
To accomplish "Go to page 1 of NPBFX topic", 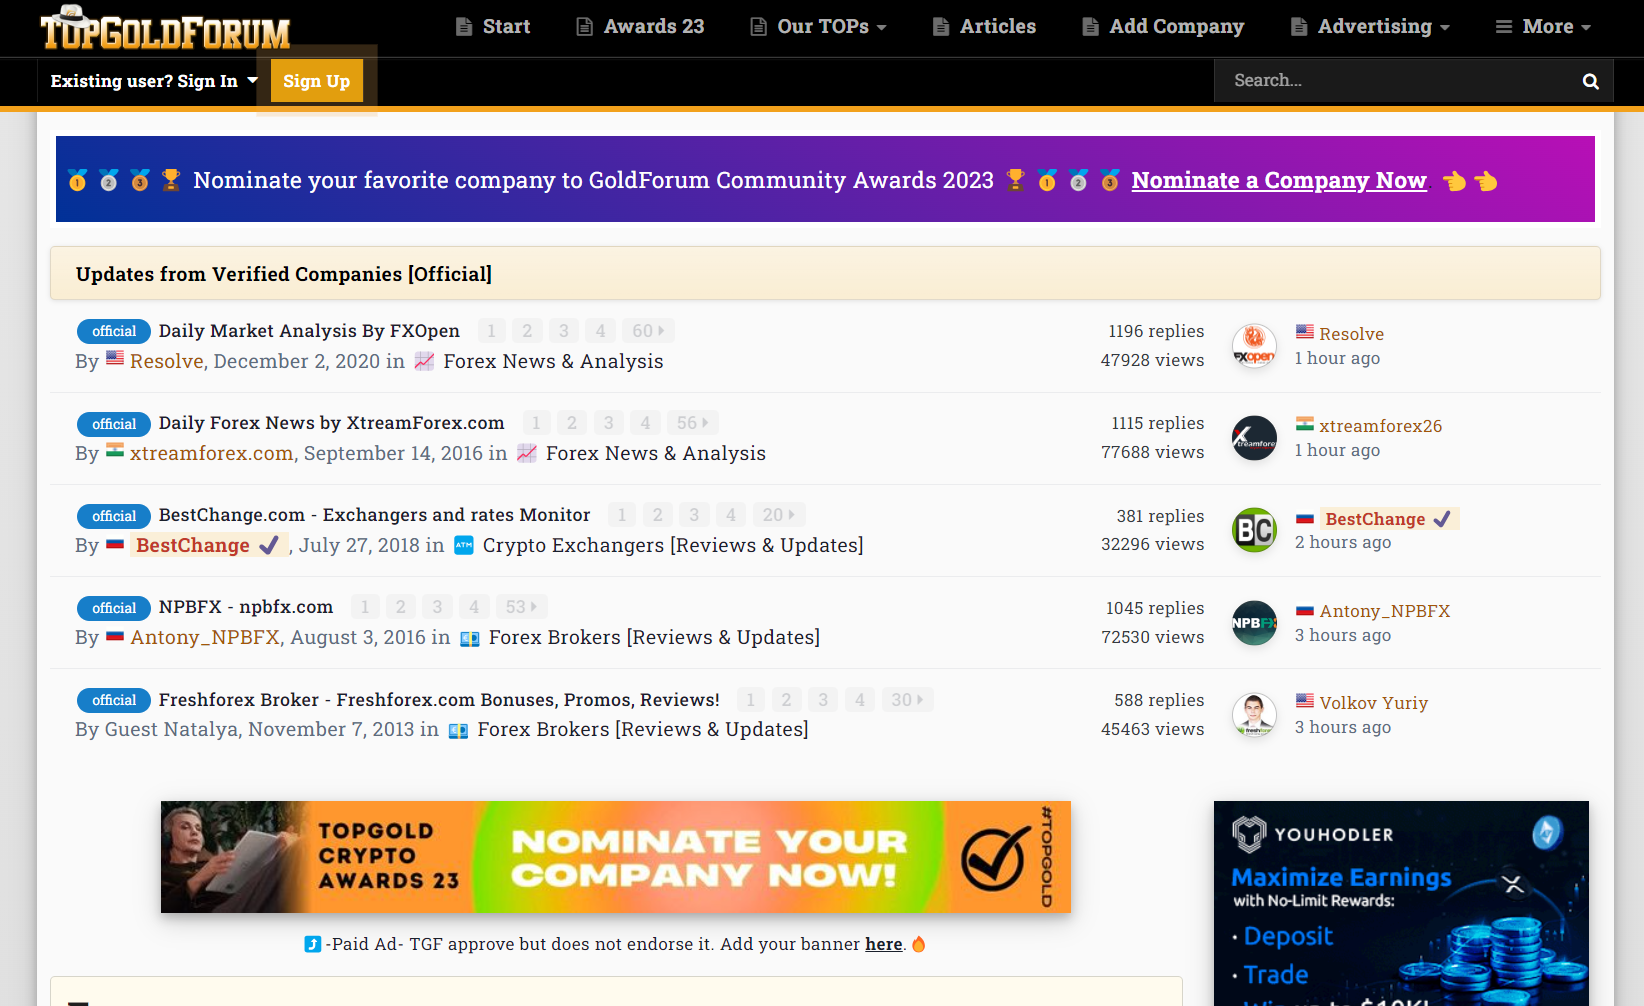I will (365, 607).
